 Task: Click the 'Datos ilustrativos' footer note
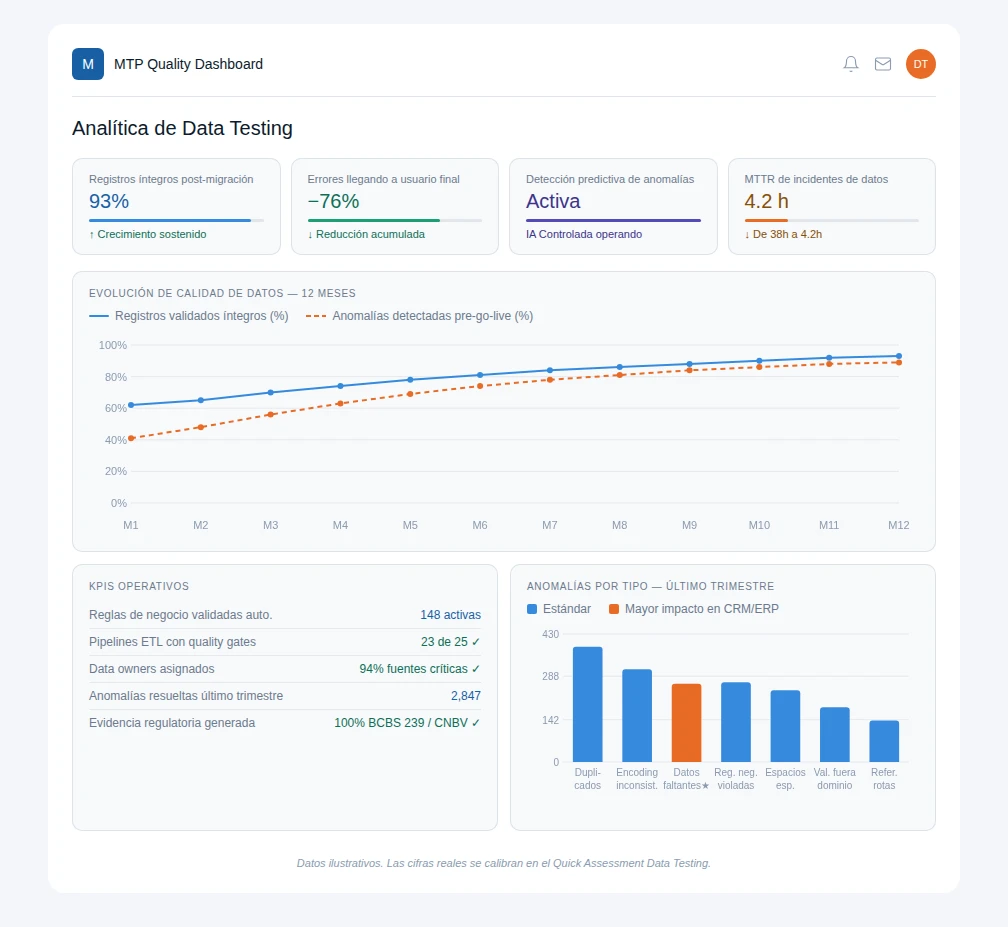pyautogui.click(x=504, y=863)
